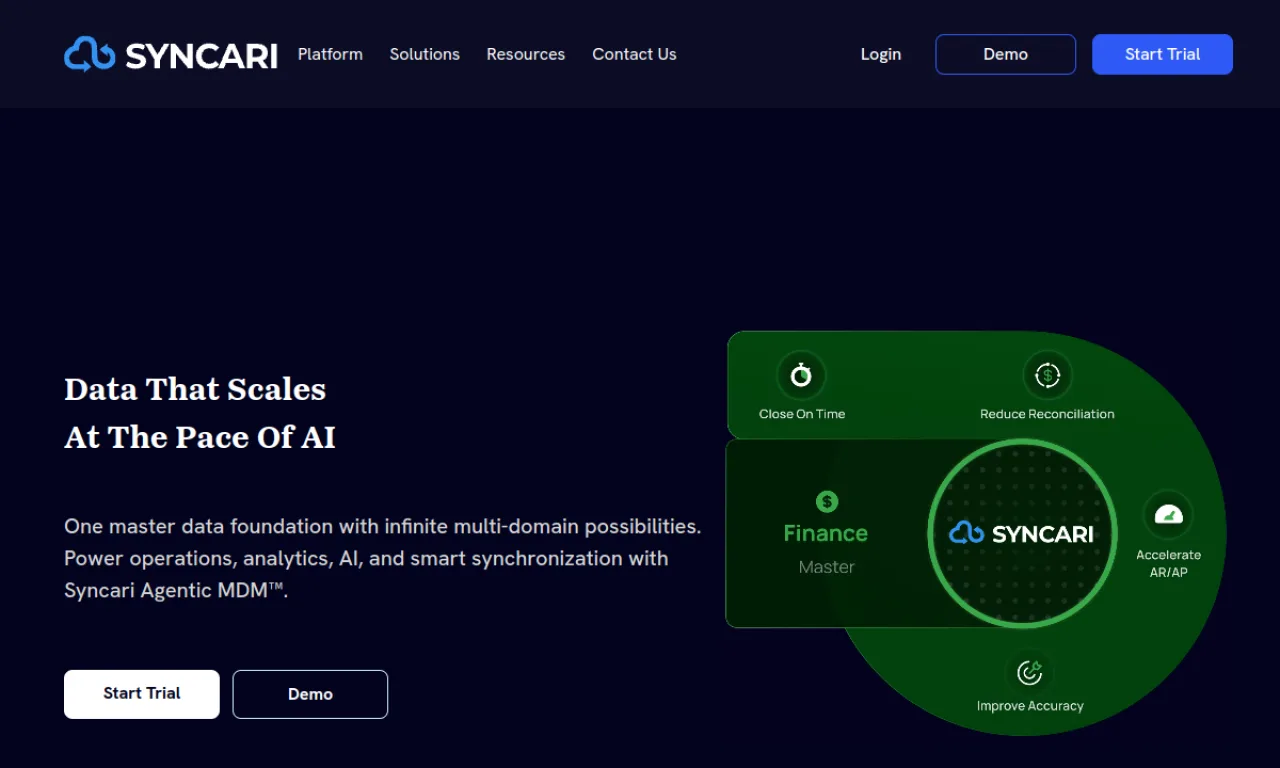Click the Reduce Reconciliation dollar icon
This screenshot has height=768, width=1280.
tap(1047, 376)
